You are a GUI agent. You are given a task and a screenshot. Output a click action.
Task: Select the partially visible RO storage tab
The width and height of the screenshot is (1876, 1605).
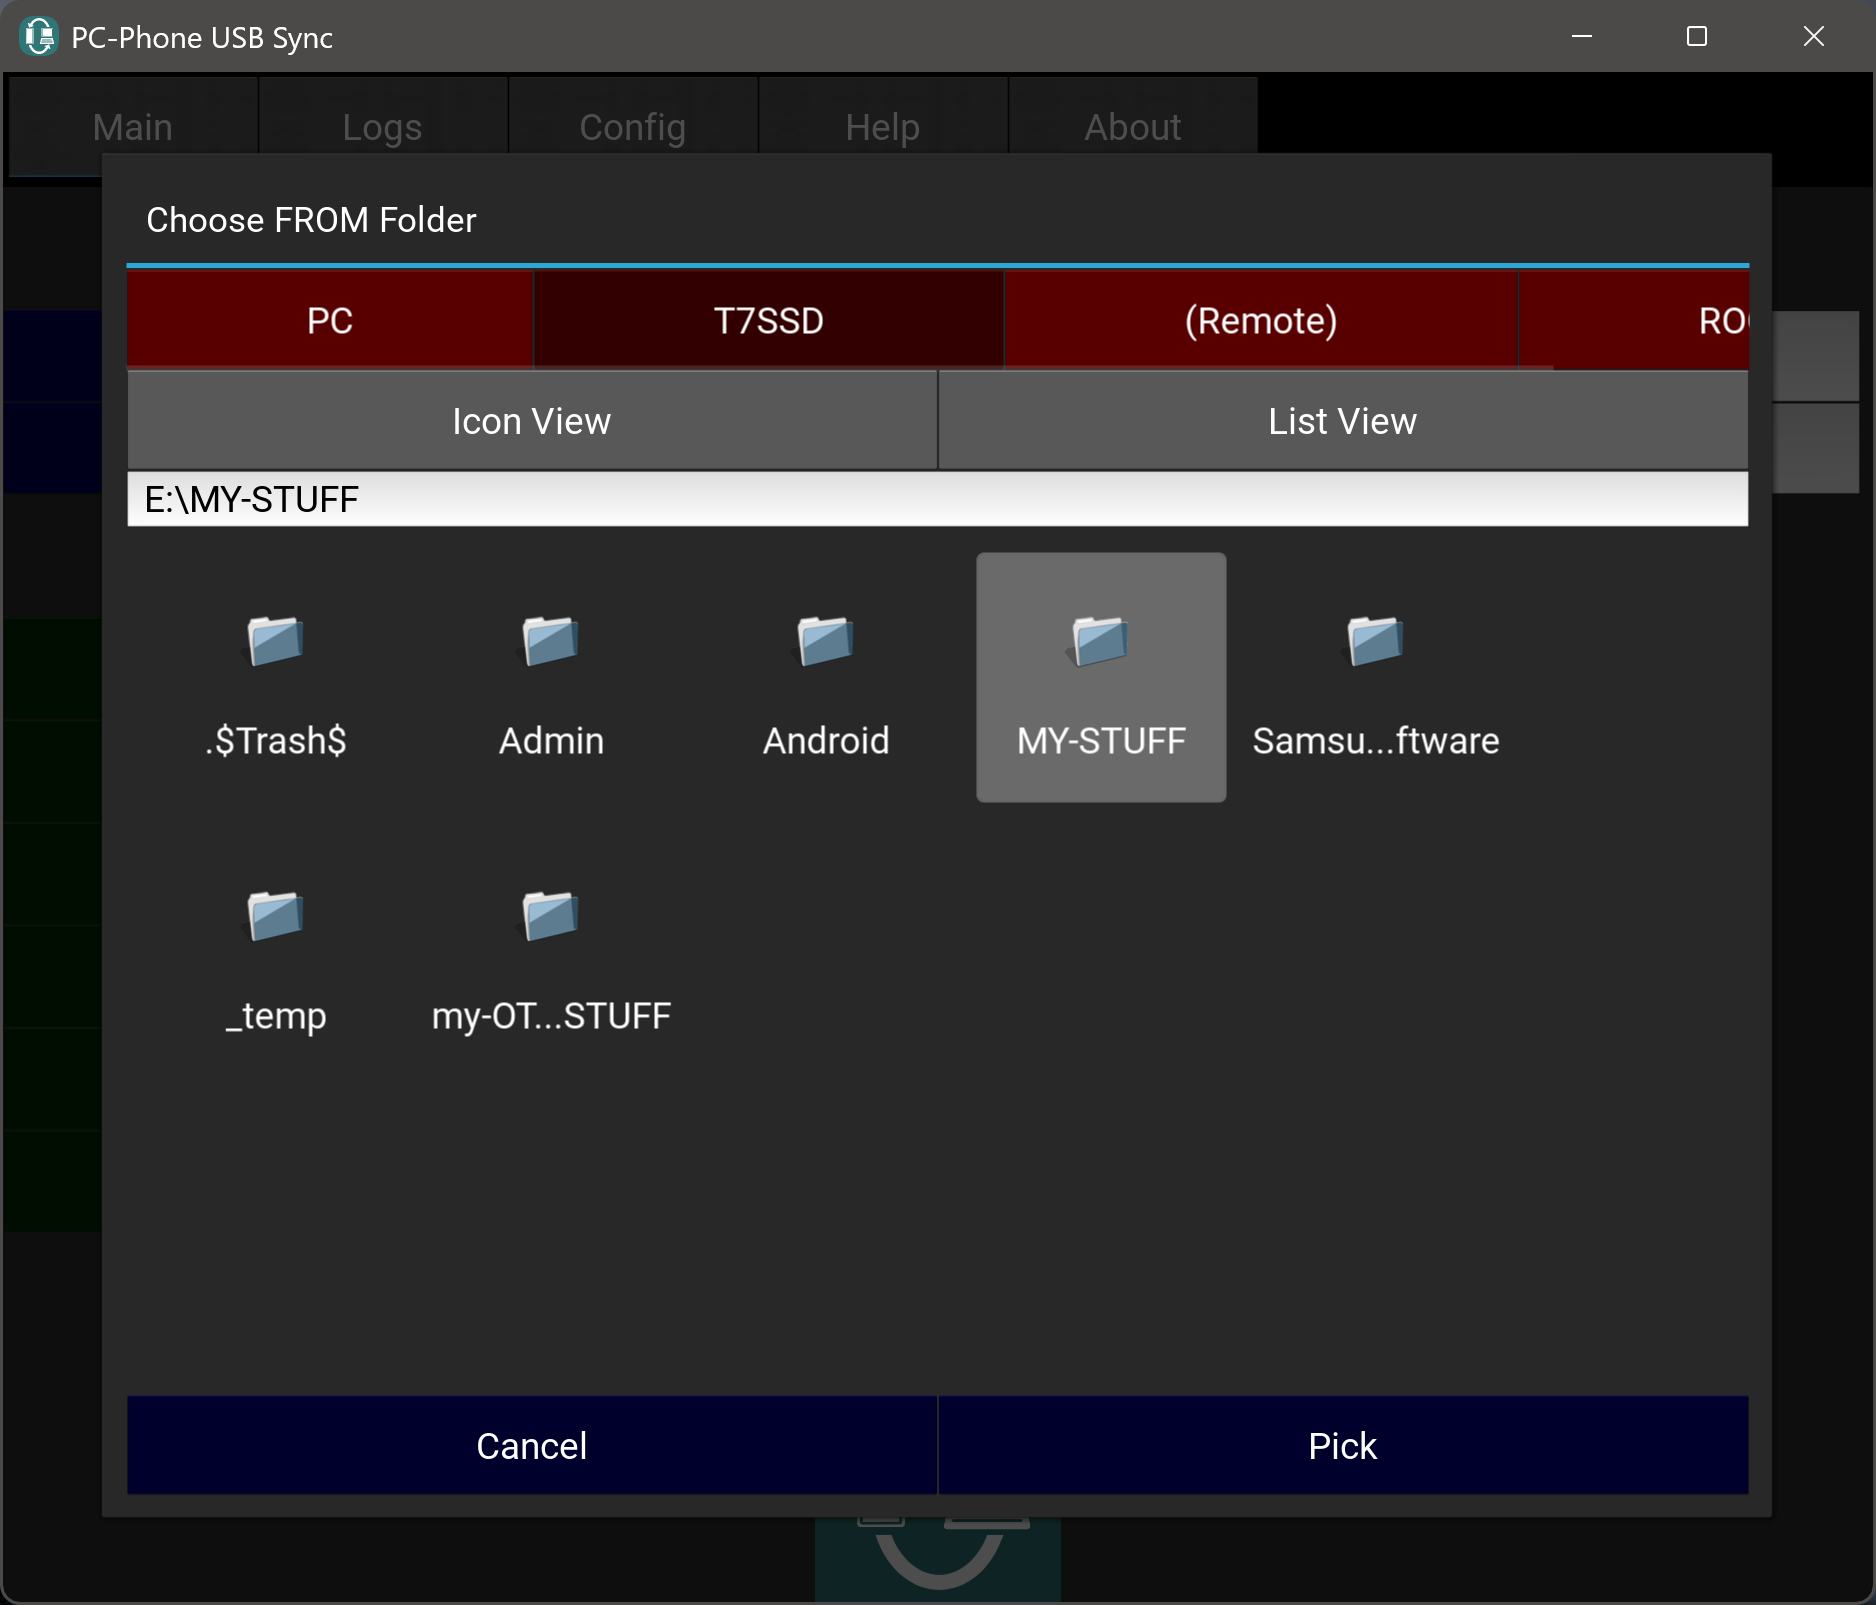click(x=1720, y=320)
